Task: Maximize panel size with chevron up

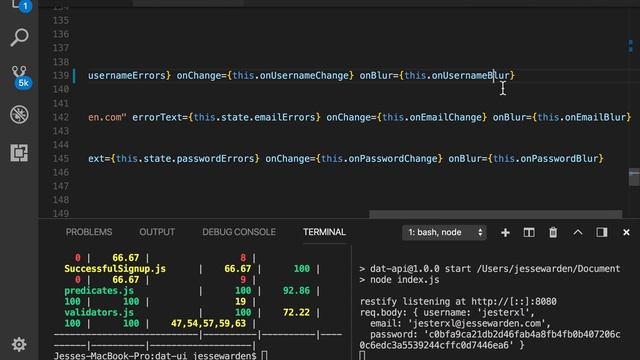Action: click(578, 232)
